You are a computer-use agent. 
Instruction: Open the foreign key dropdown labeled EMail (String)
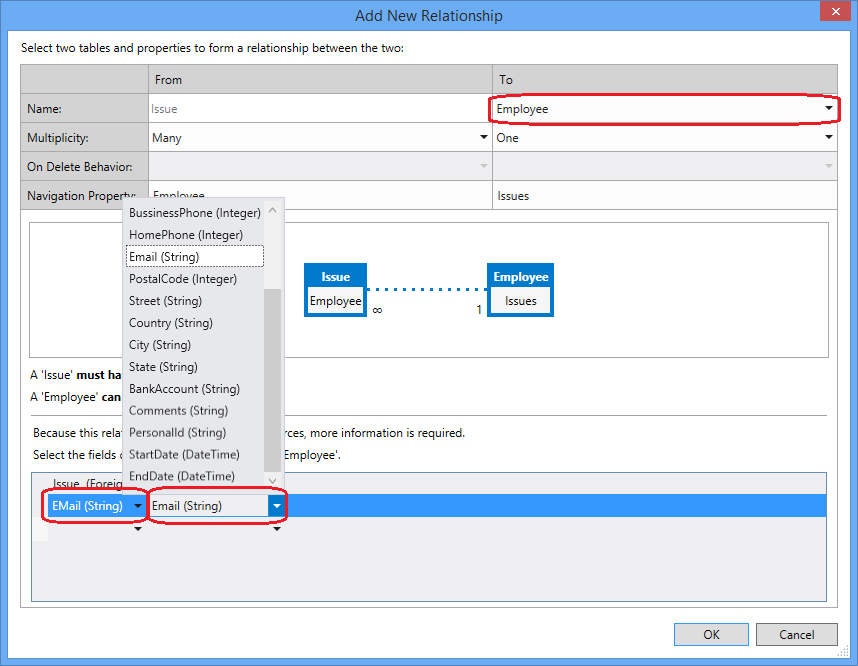(x=137, y=506)
